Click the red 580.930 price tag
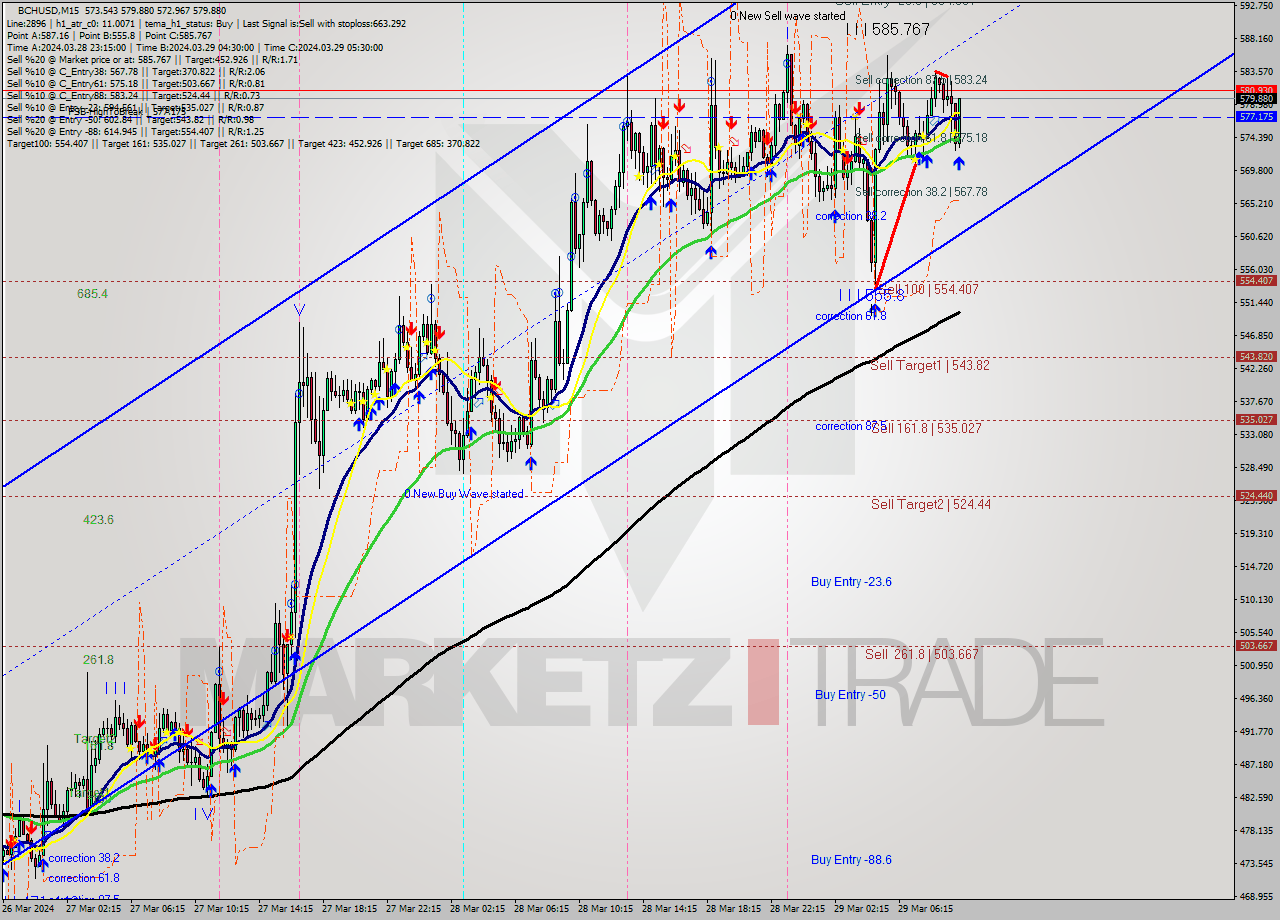 tap(1256, 90)
